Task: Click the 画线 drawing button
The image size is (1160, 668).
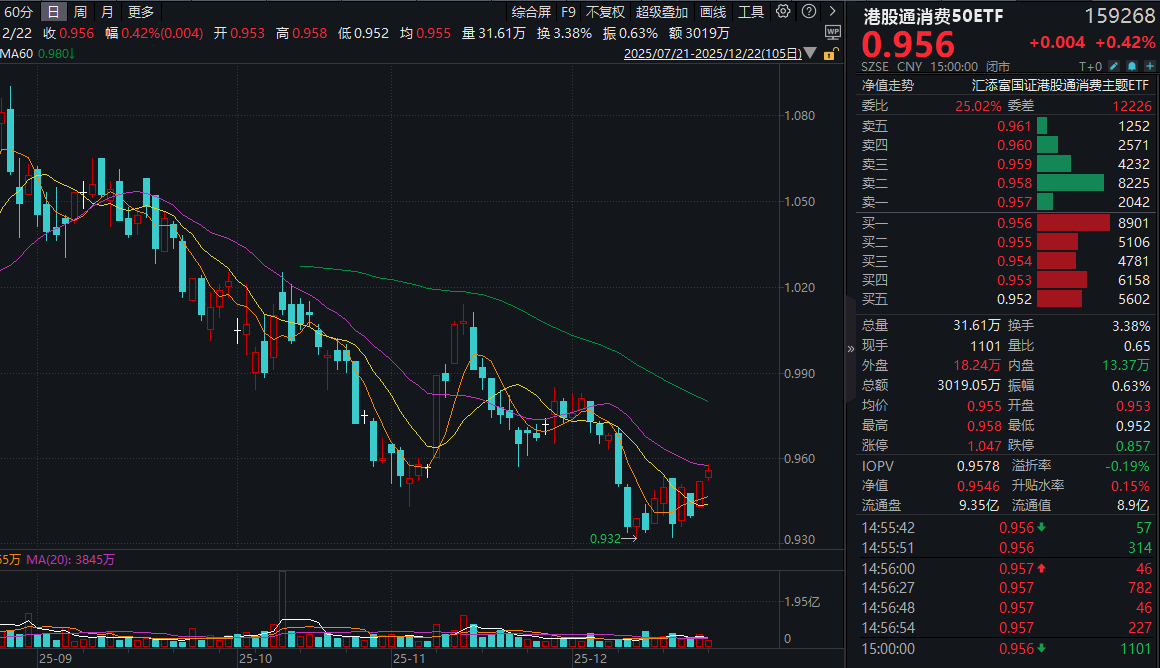Action: [x=713, y=12]
